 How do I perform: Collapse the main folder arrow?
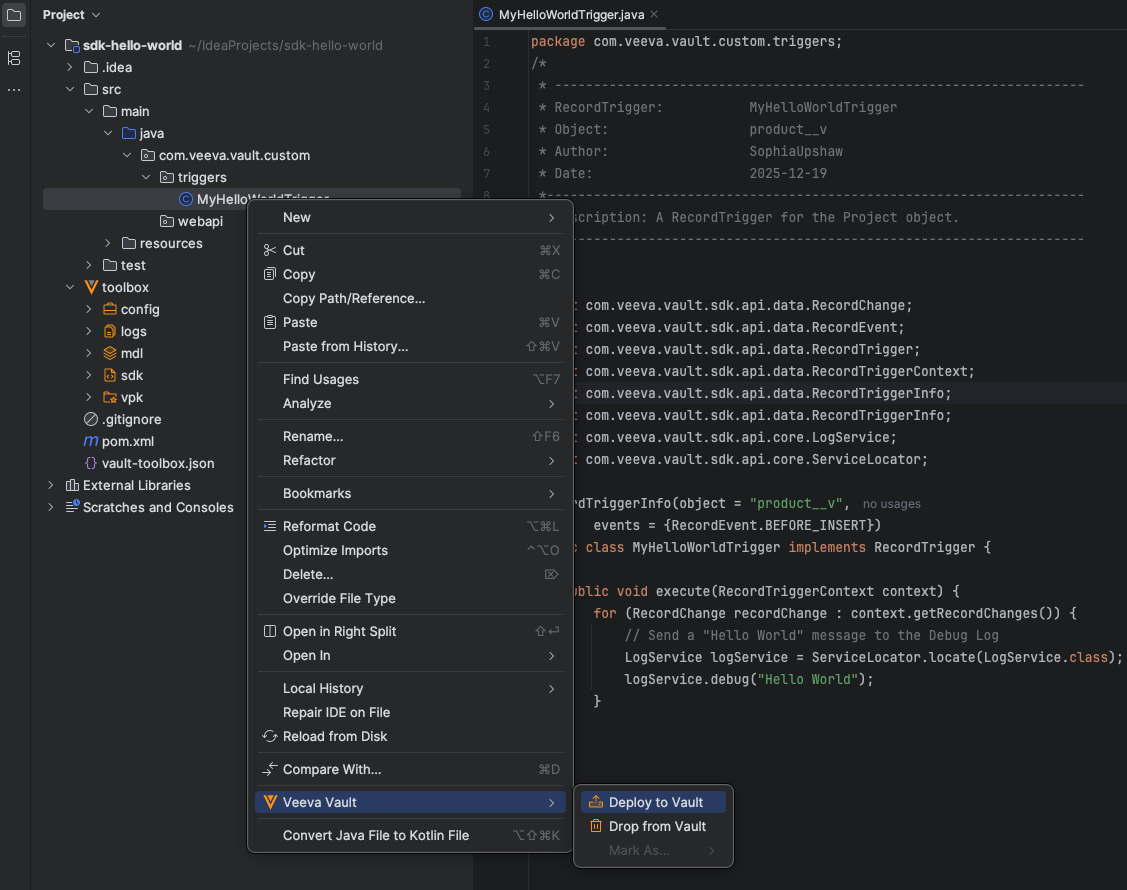[x=88, y=111]
